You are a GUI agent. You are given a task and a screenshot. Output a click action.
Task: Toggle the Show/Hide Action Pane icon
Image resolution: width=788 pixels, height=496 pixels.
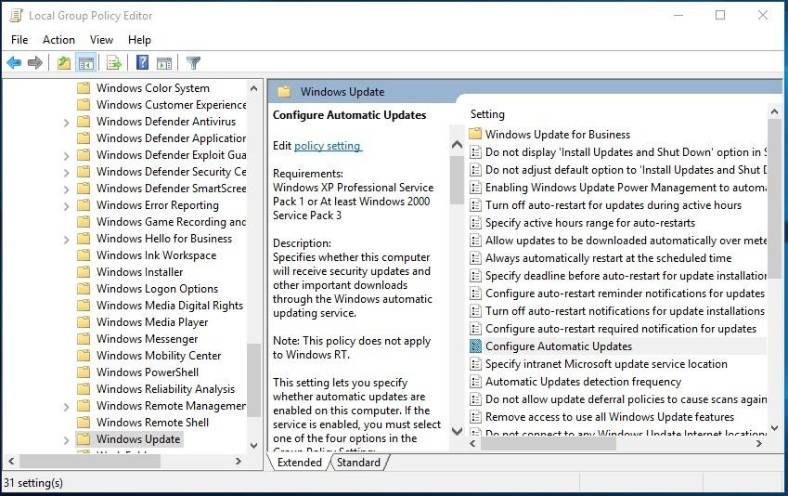point(164,63)
